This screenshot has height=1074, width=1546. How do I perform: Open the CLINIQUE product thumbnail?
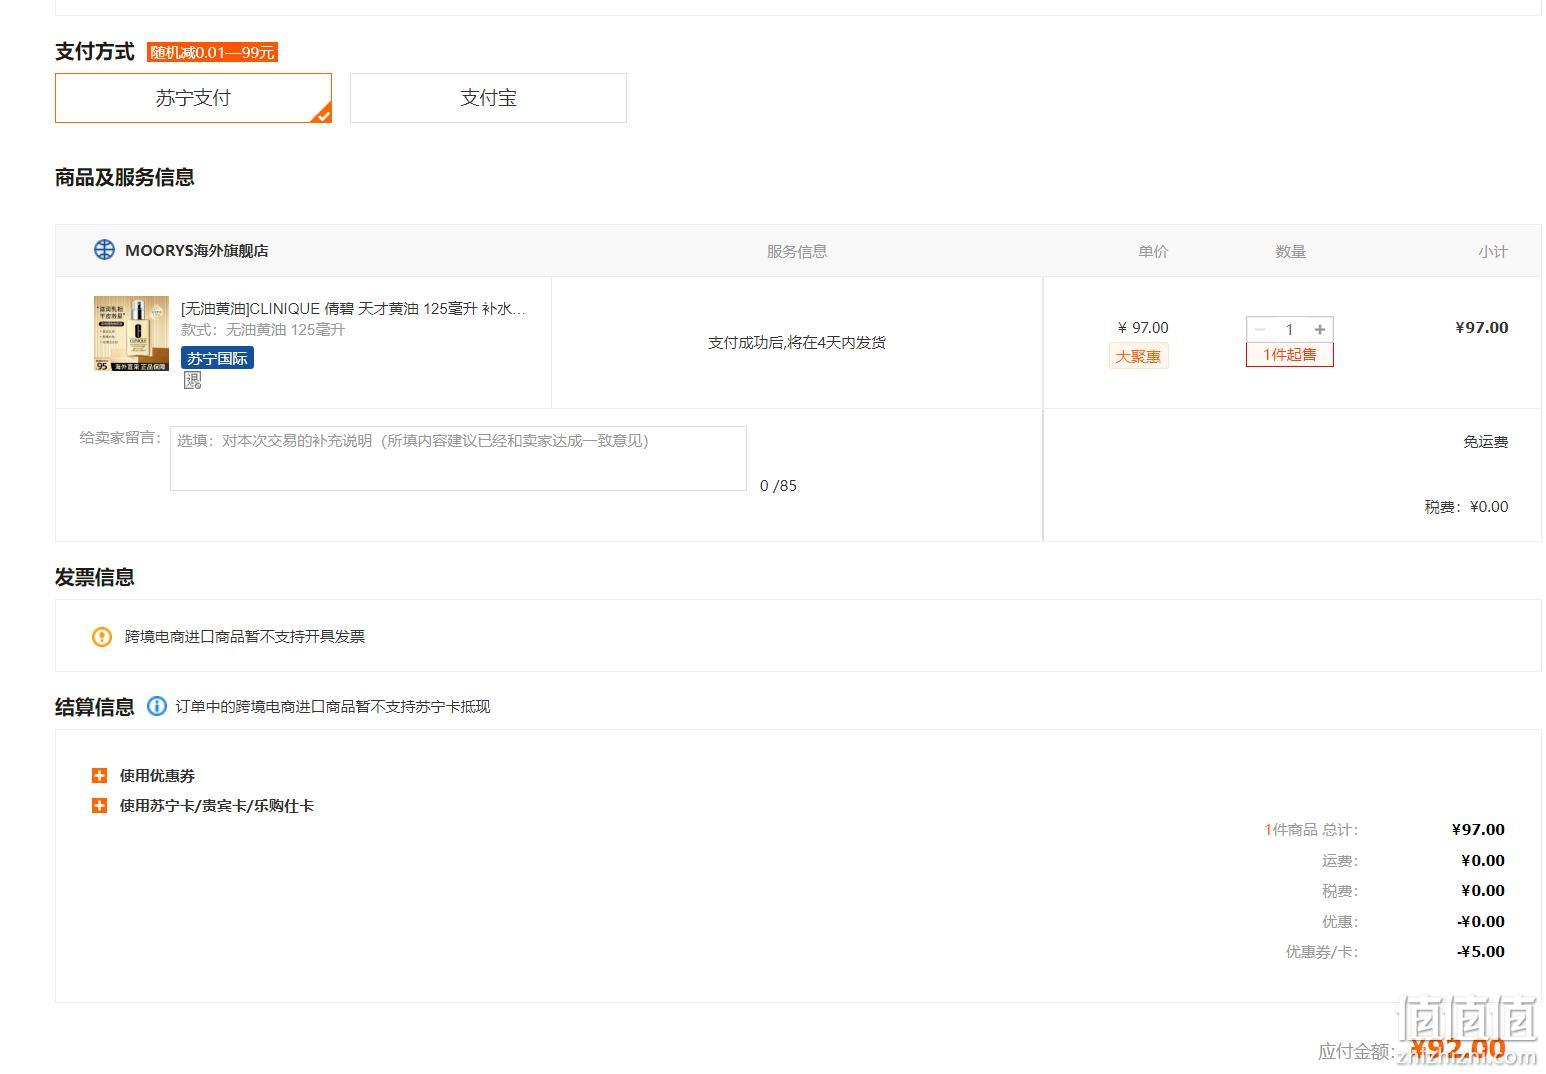pyautogui.click(x=131, y=334)
